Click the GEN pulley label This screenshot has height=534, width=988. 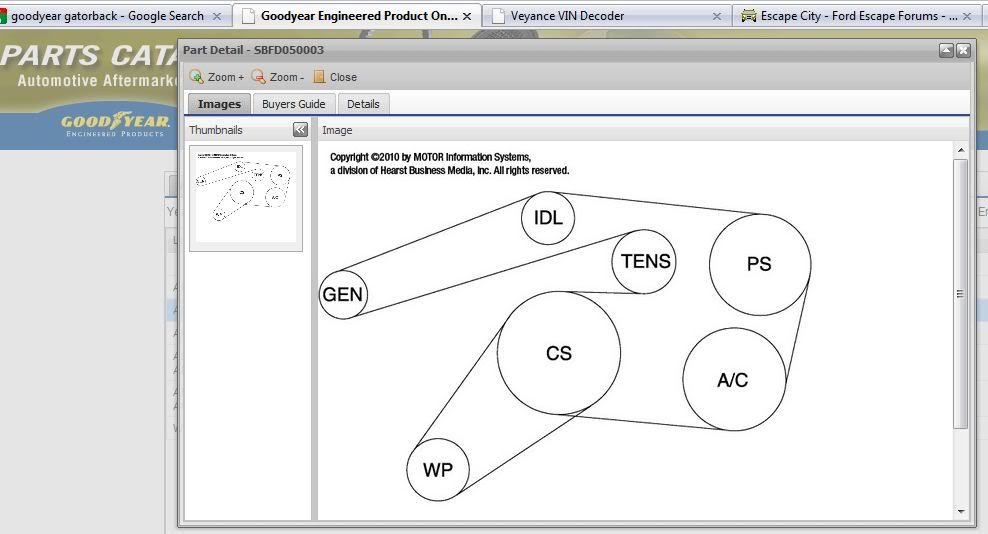point(342,294)
